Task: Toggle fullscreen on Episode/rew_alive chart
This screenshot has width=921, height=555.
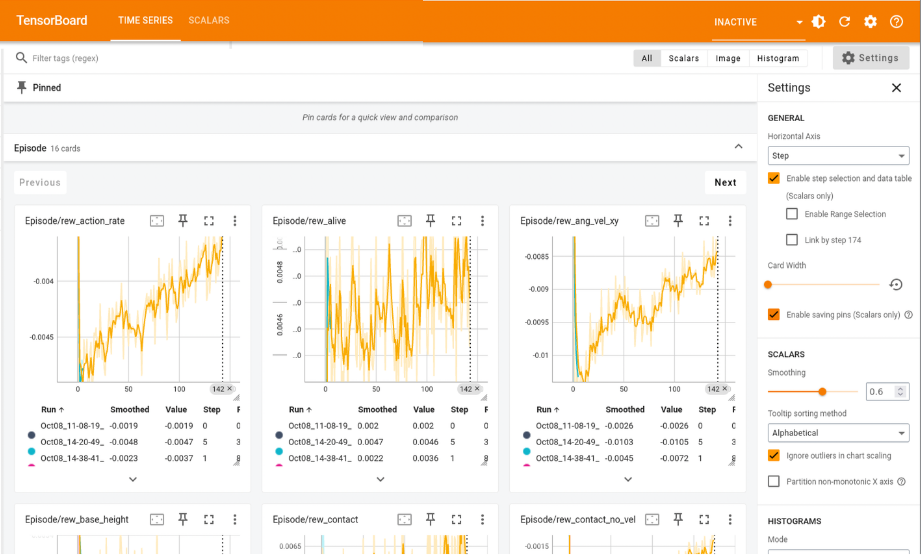Action: 456,221
